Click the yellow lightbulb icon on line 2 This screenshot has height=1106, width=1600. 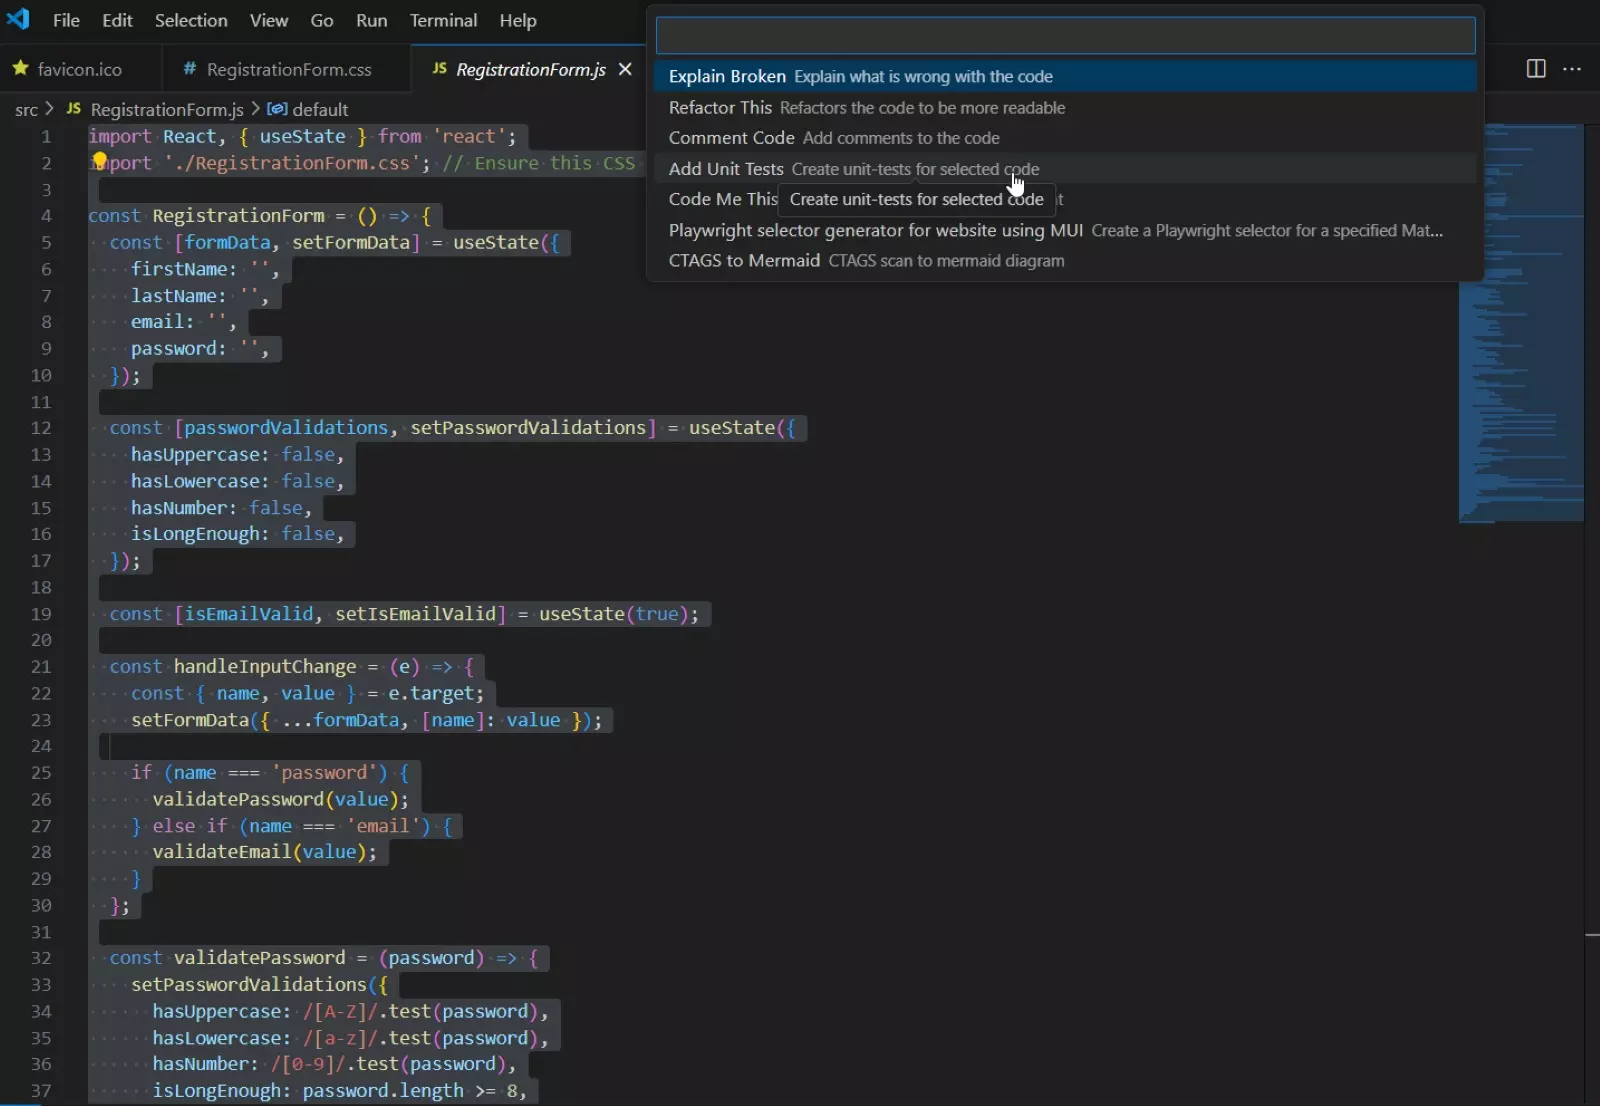coord(99,160)
